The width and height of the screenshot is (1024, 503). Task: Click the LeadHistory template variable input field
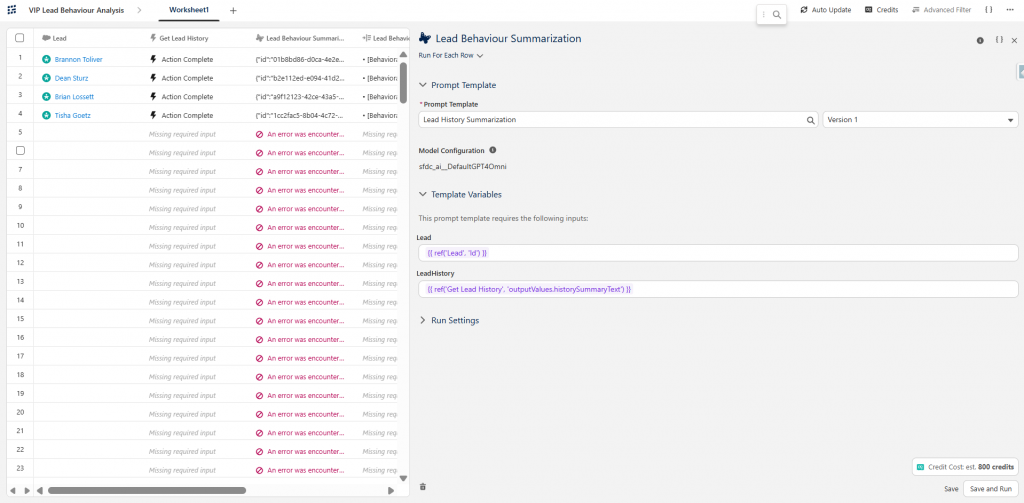pos(718,289)
